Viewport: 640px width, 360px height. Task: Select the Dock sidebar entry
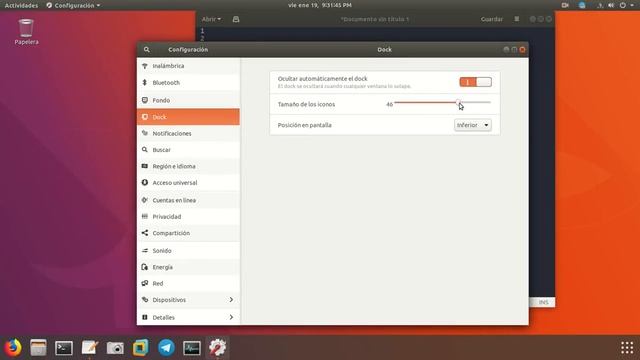coord(188,117)
